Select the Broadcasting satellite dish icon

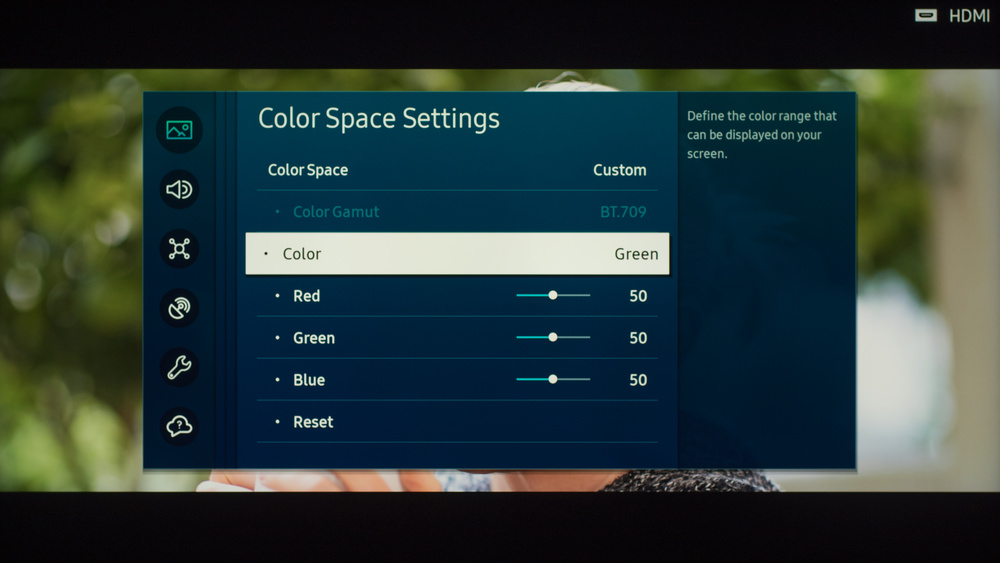(179, 308)
